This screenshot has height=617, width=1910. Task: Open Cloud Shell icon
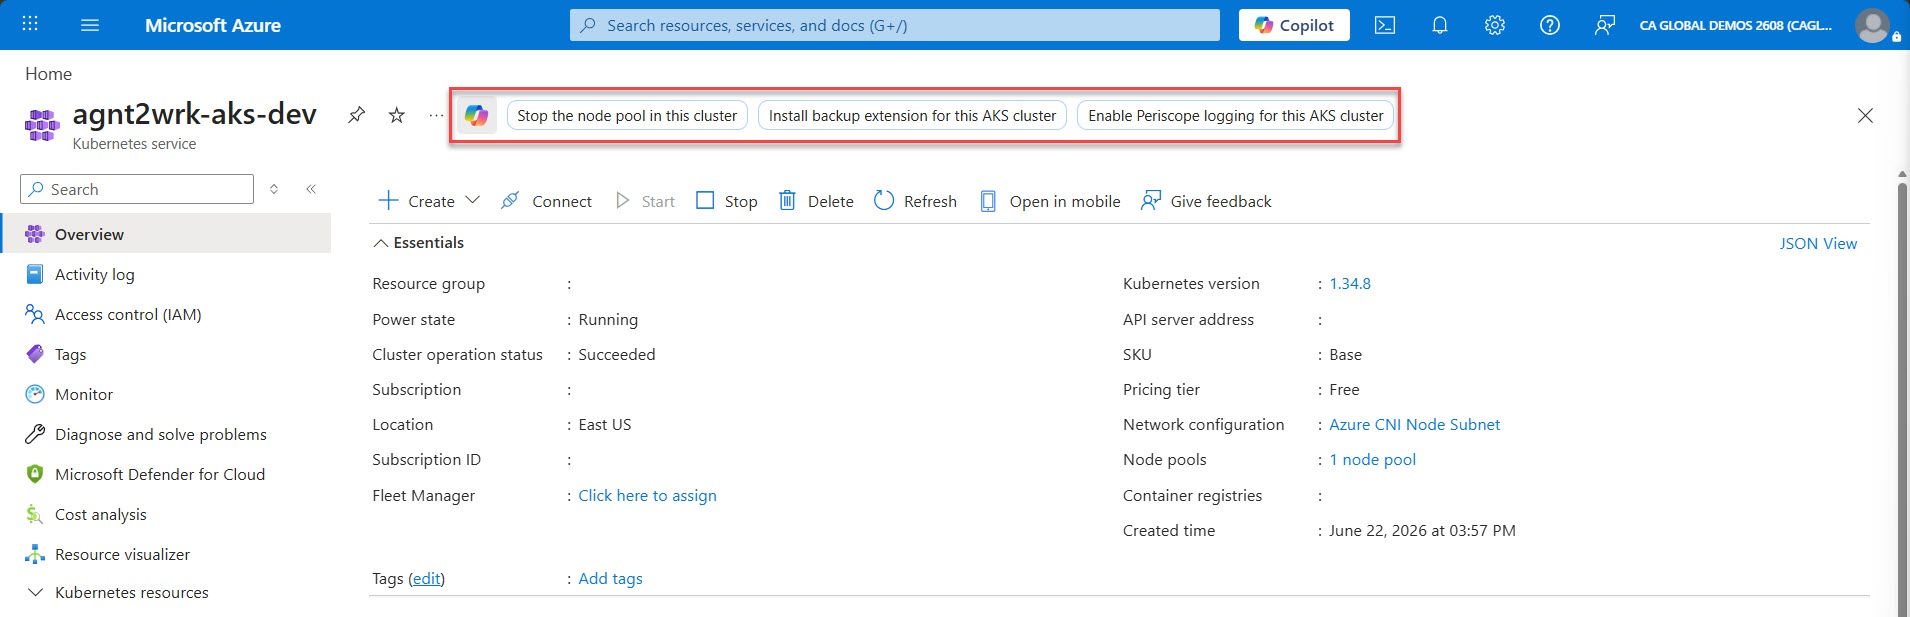(x=1385, y=25)
